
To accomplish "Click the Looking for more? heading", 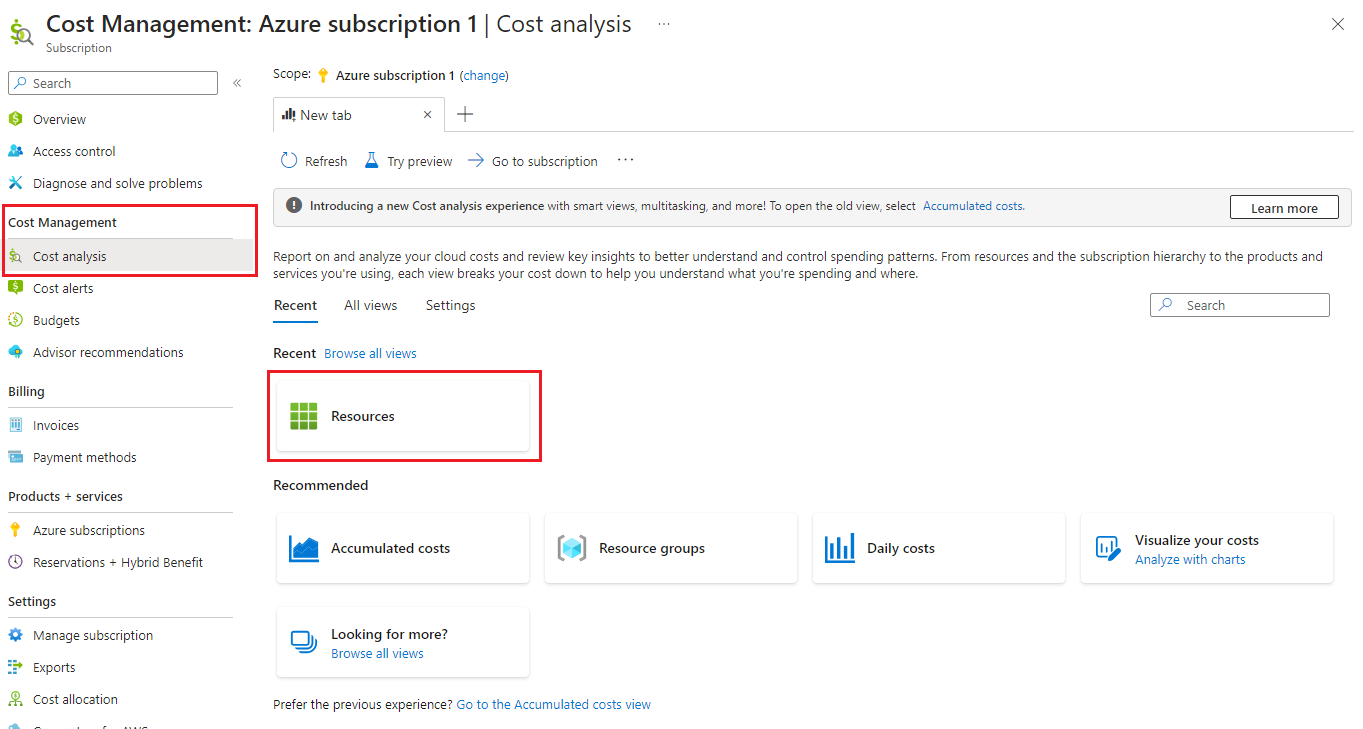I will 390,634.
